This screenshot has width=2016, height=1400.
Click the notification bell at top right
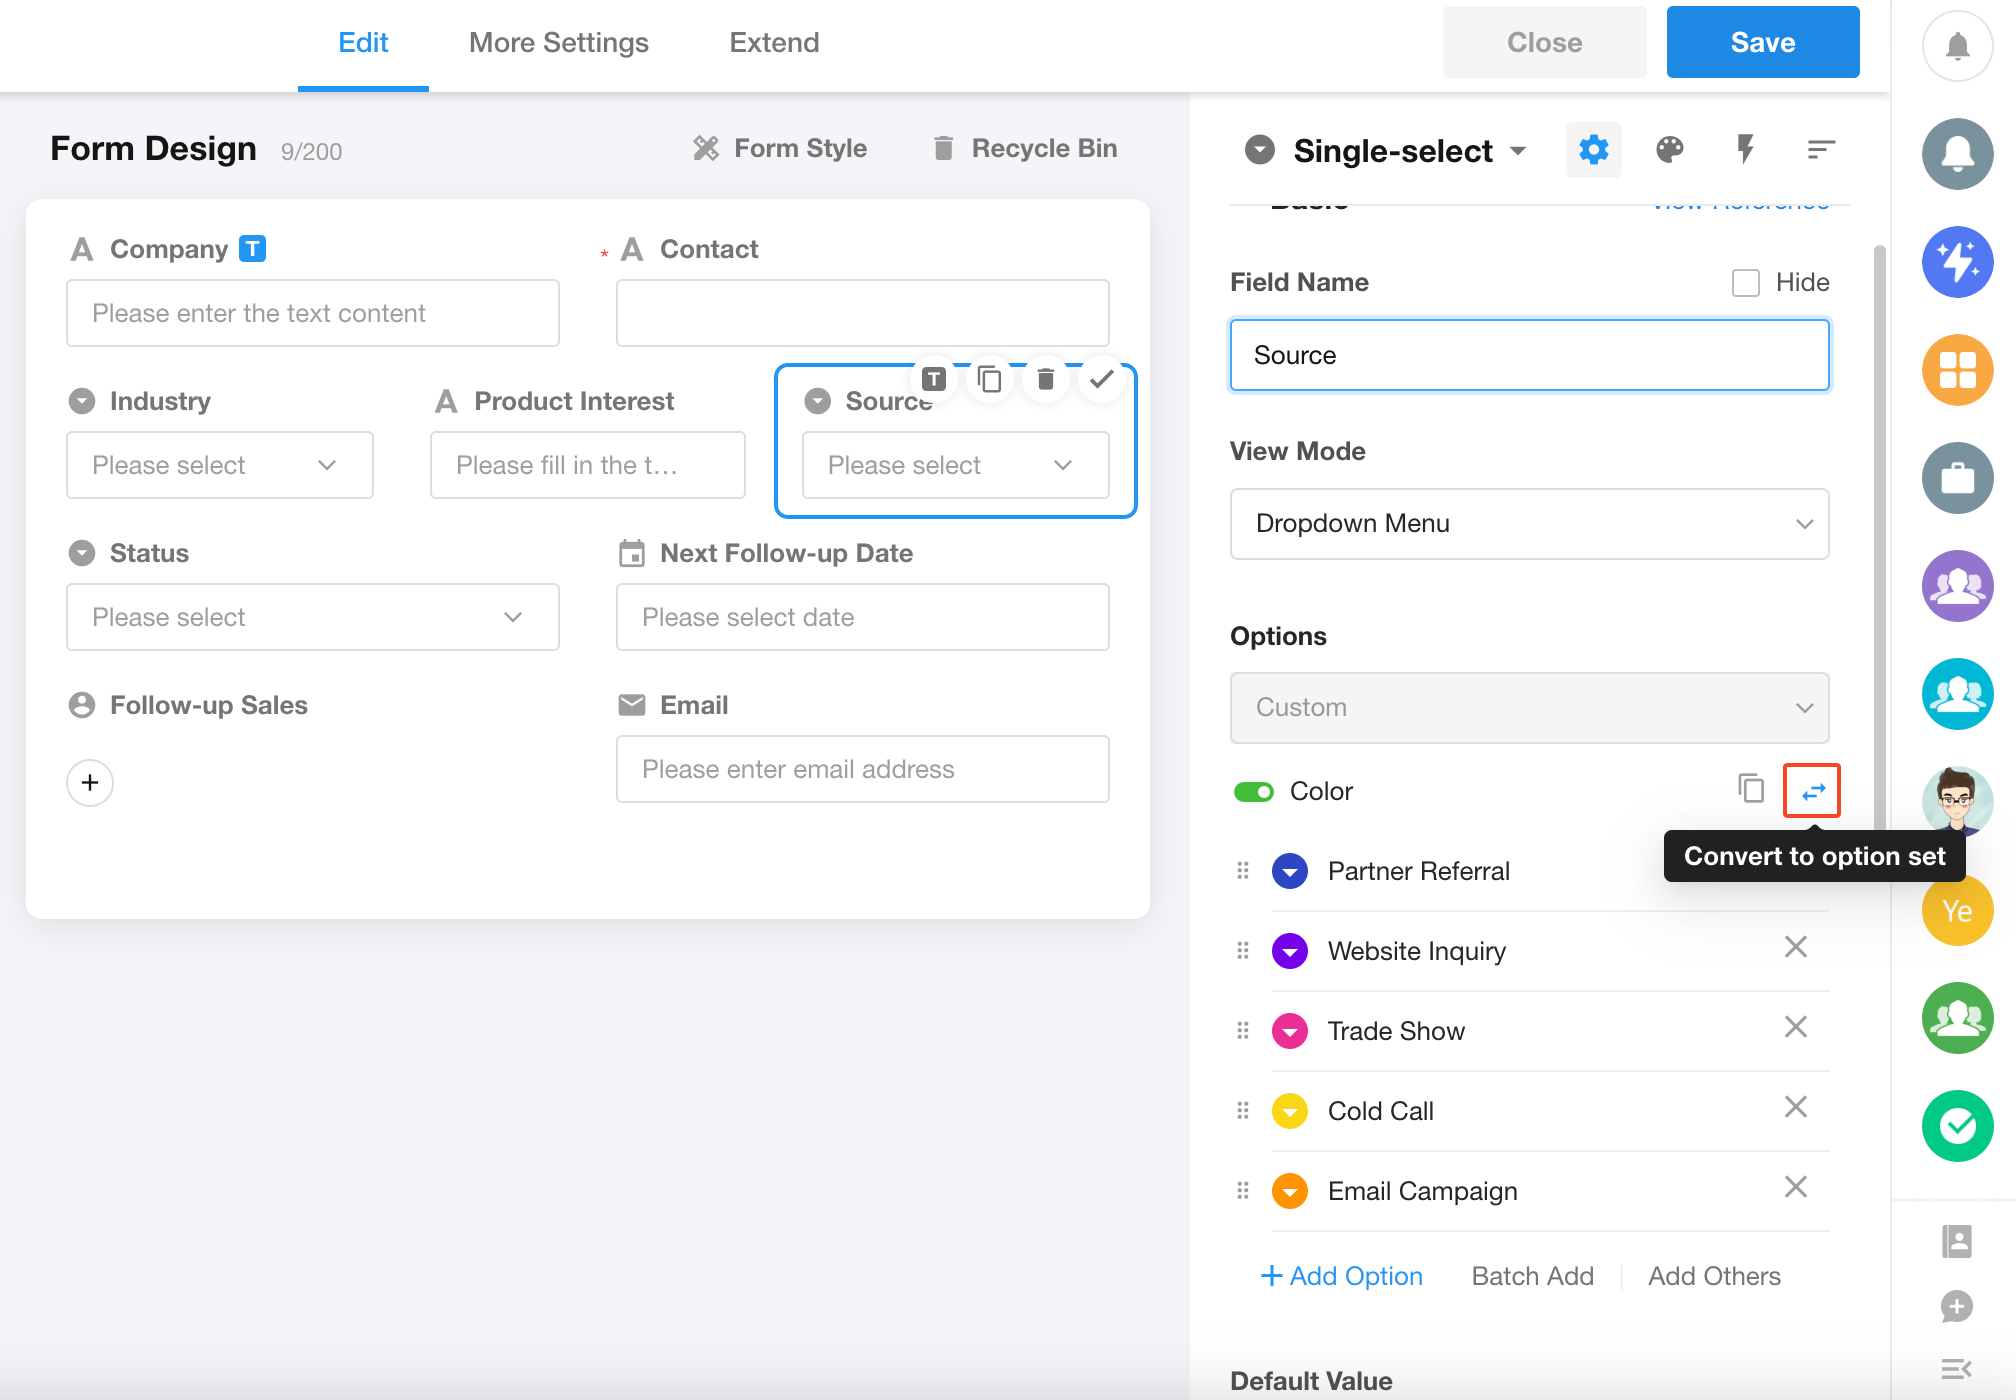coord(1957,46)
